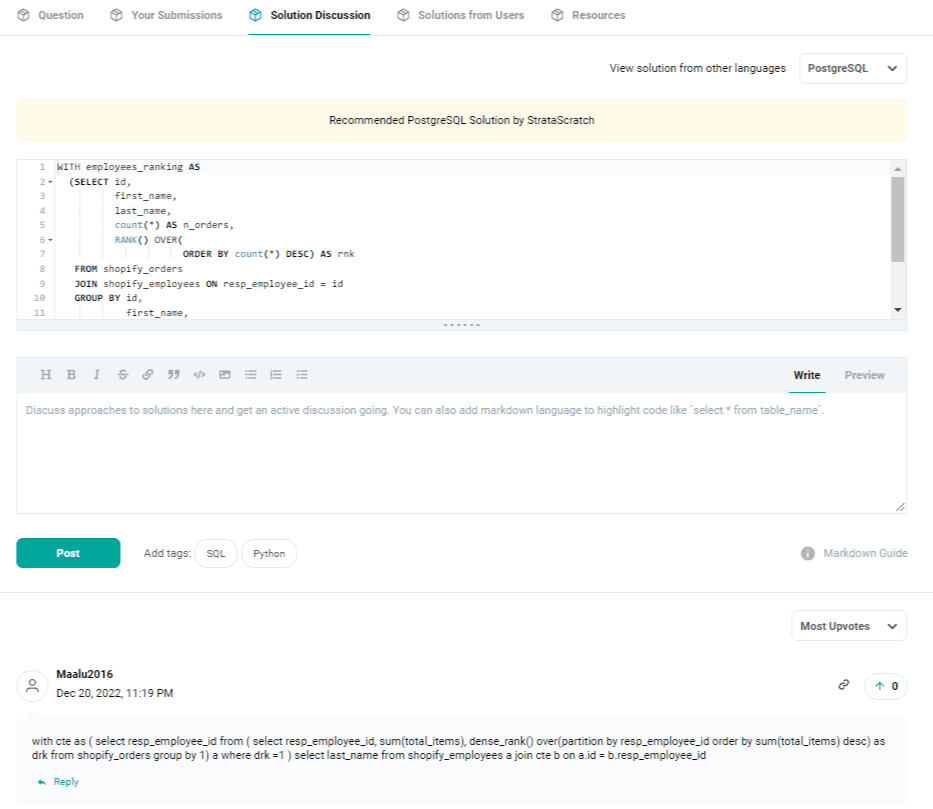Image resolution: width=933 pixels, height=809 pixels.
Task: Toggle strikethrough formatting
Action: 122,374
